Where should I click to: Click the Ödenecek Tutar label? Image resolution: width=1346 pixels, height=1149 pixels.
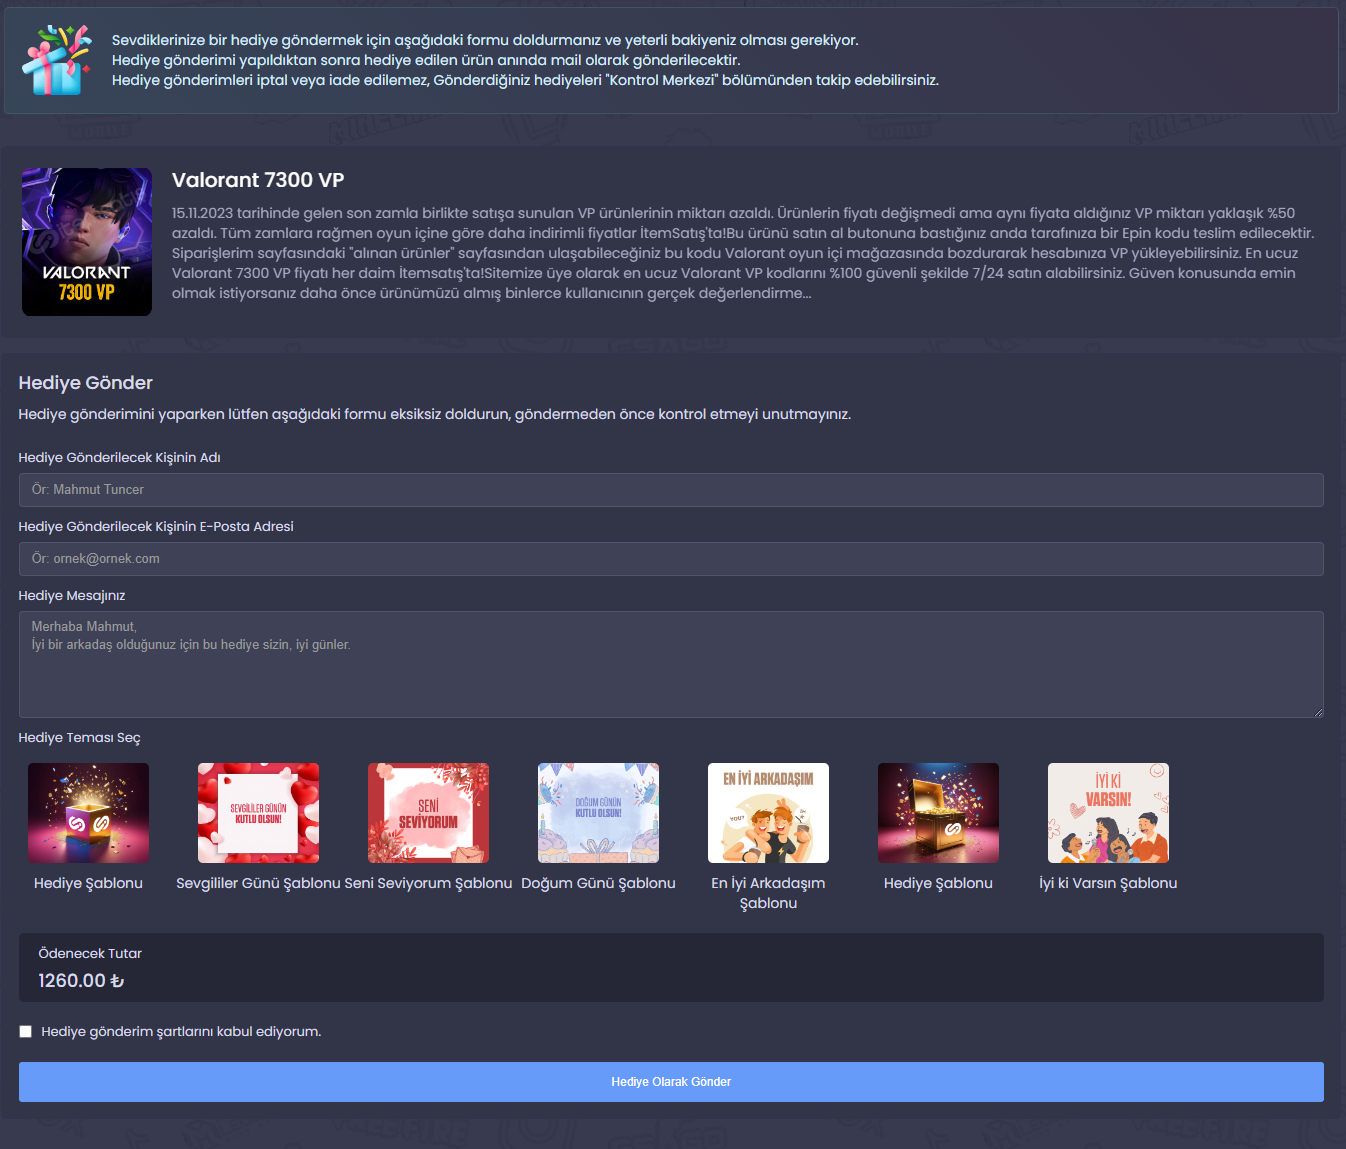(90, 954)
